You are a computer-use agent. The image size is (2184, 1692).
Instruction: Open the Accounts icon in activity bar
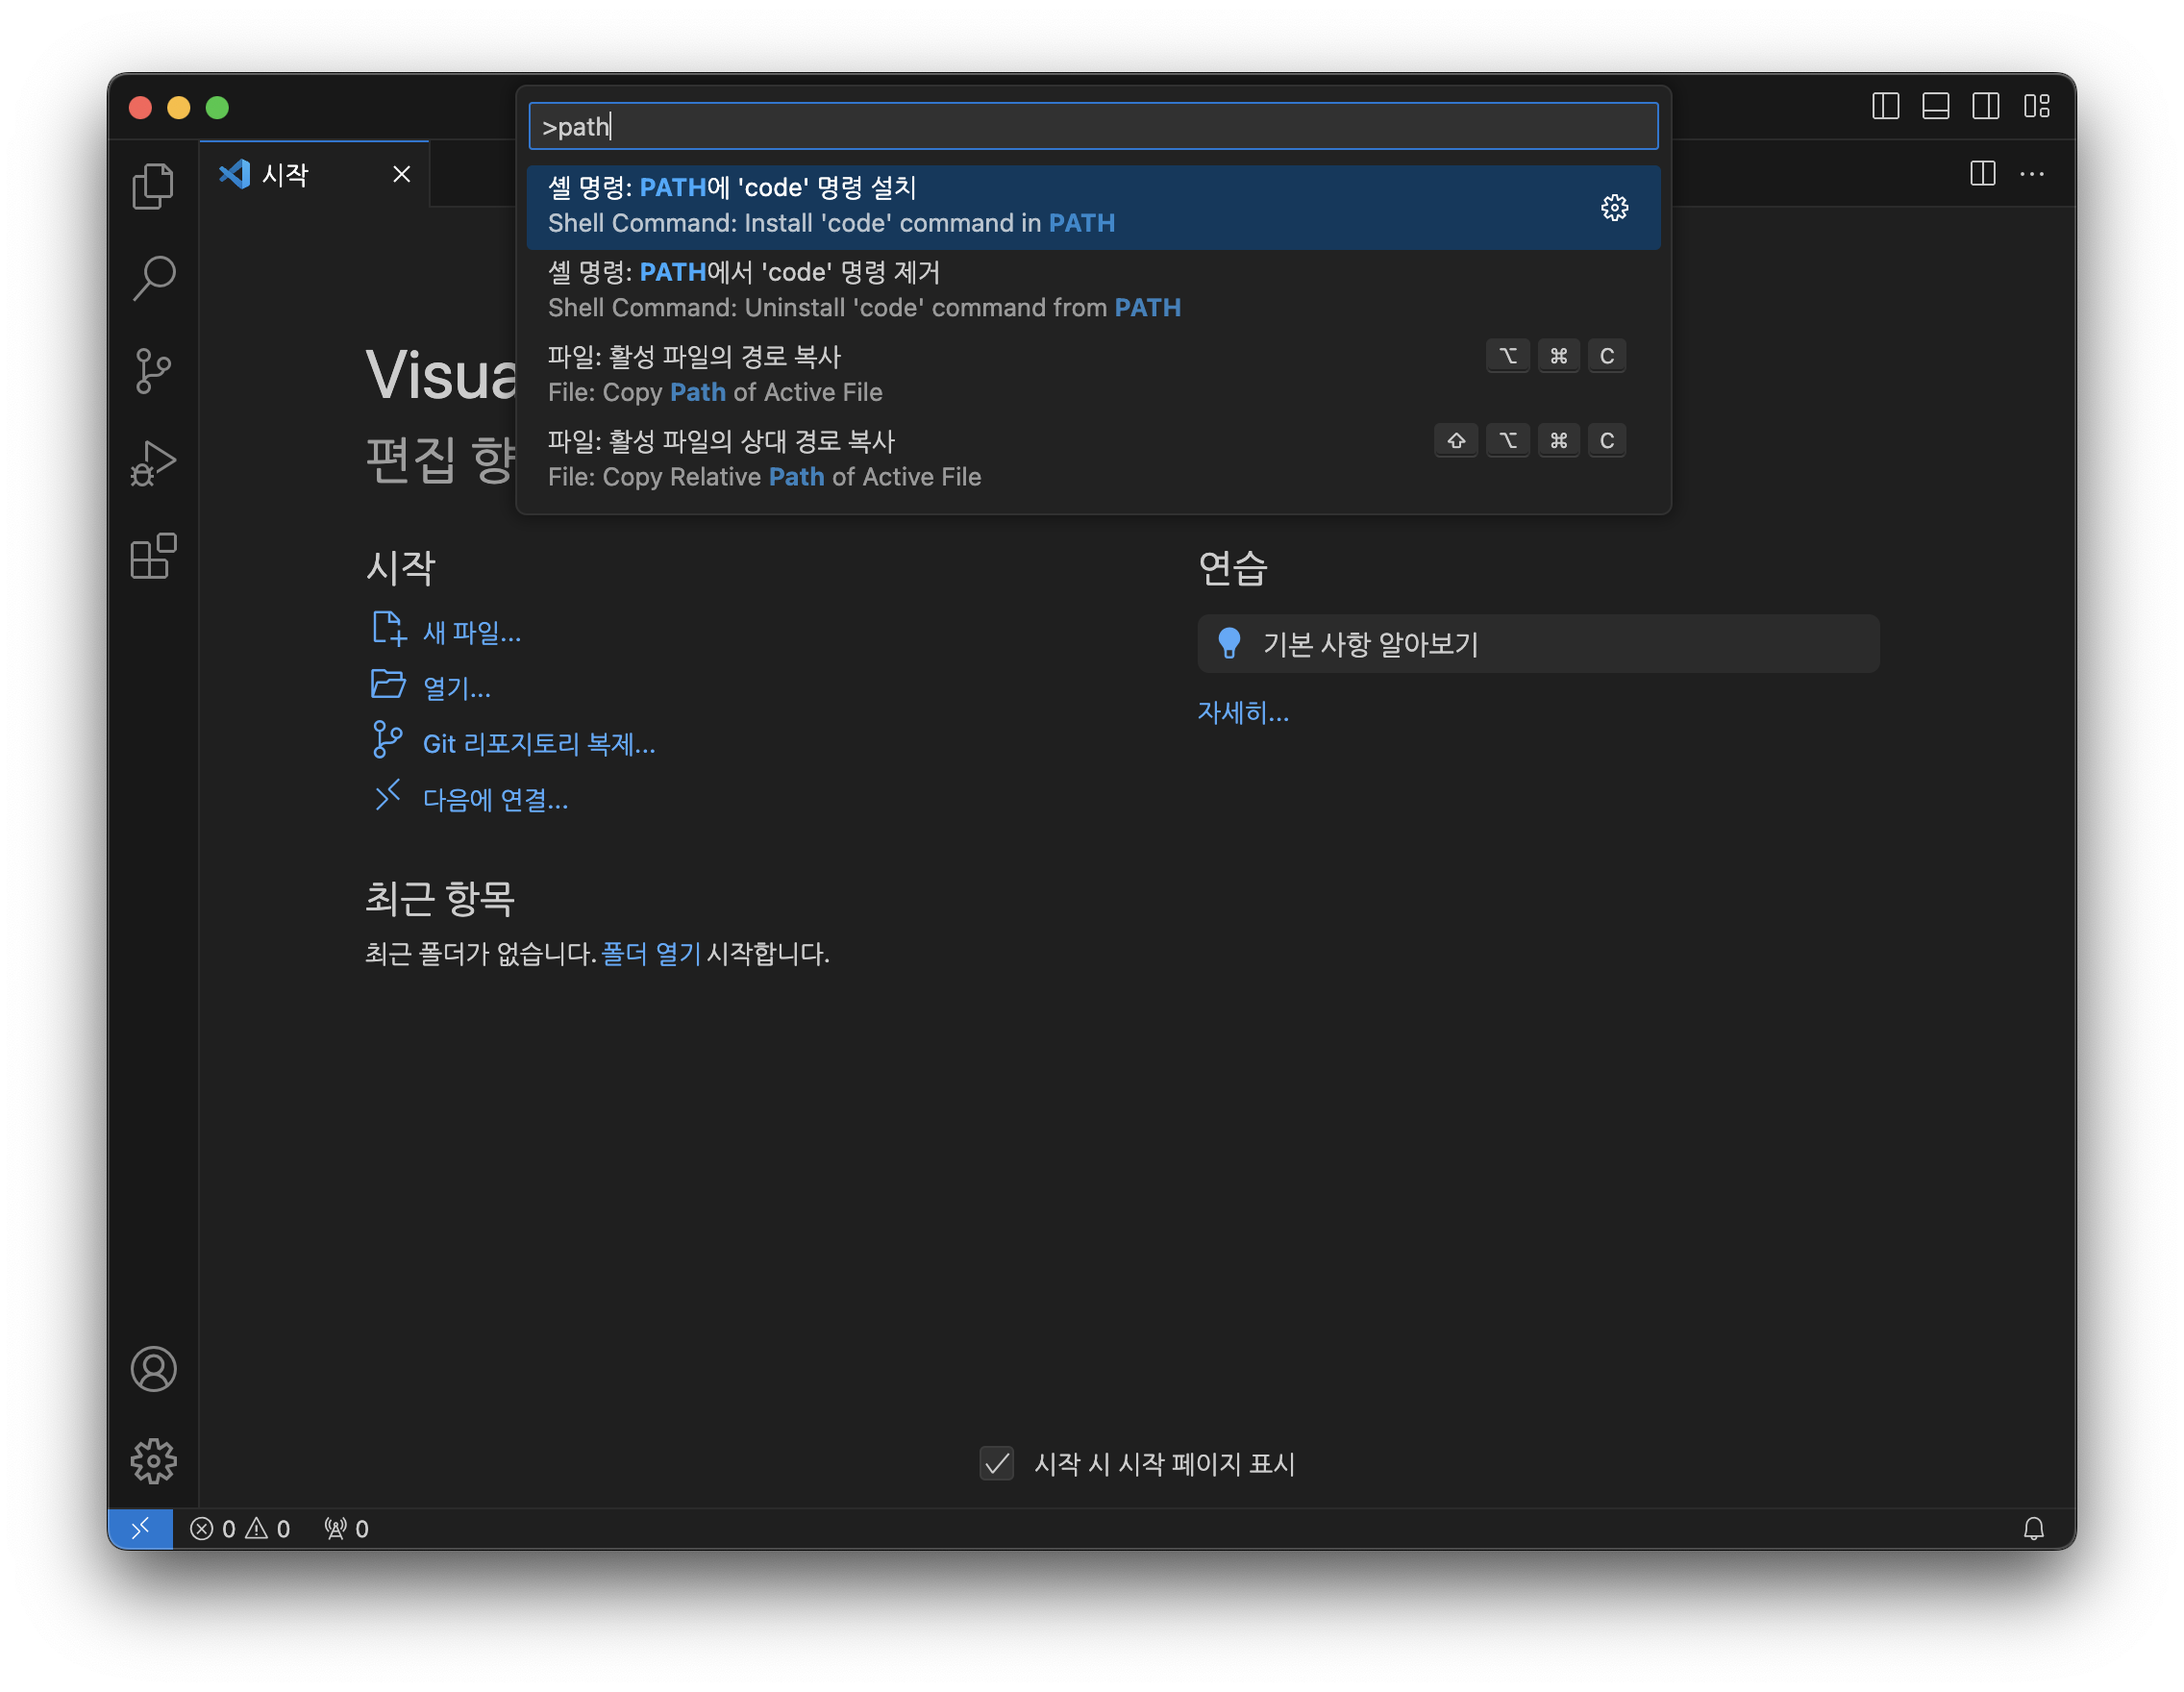coord(153,1369)
